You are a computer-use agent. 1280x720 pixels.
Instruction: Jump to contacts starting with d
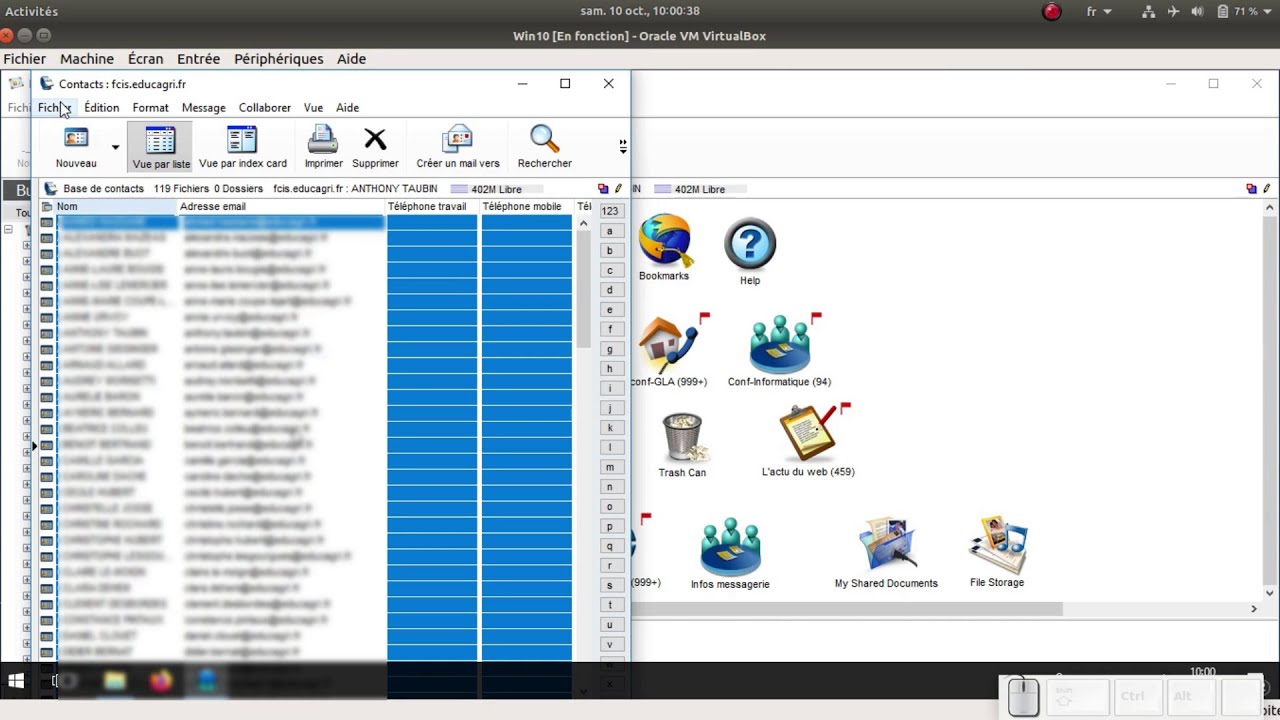point(610,290)
